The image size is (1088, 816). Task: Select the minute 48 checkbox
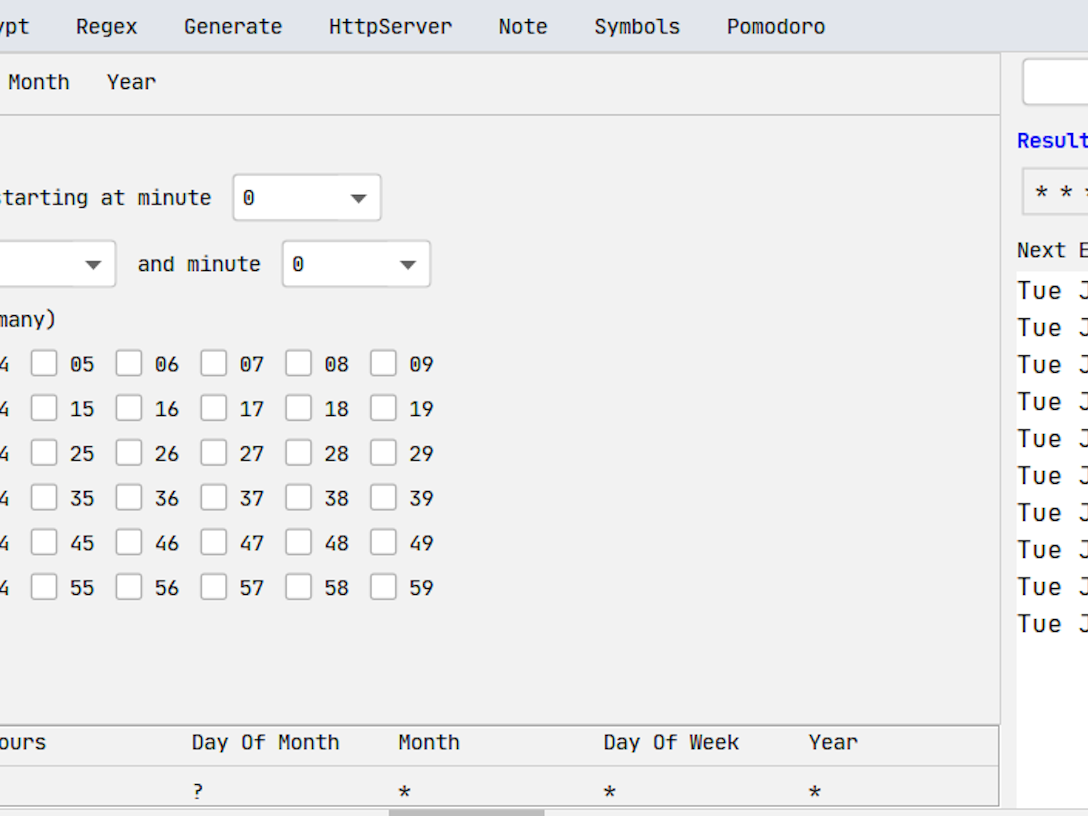pos(298,542)
